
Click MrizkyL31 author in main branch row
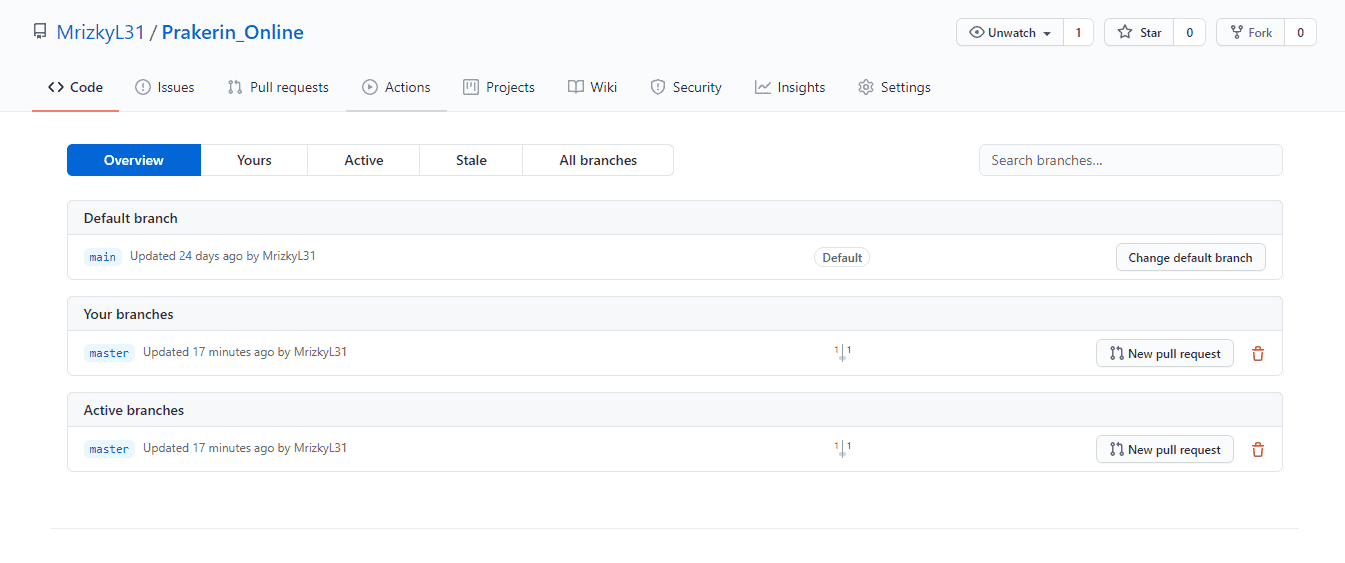point(289,256)
